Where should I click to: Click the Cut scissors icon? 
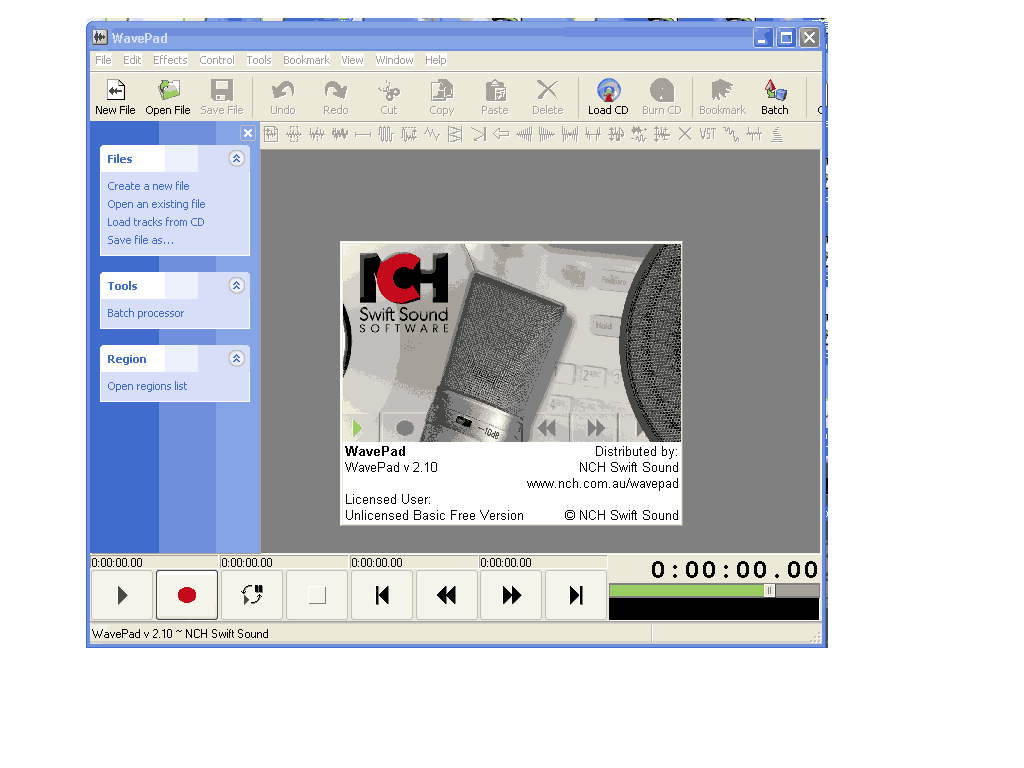389,97
